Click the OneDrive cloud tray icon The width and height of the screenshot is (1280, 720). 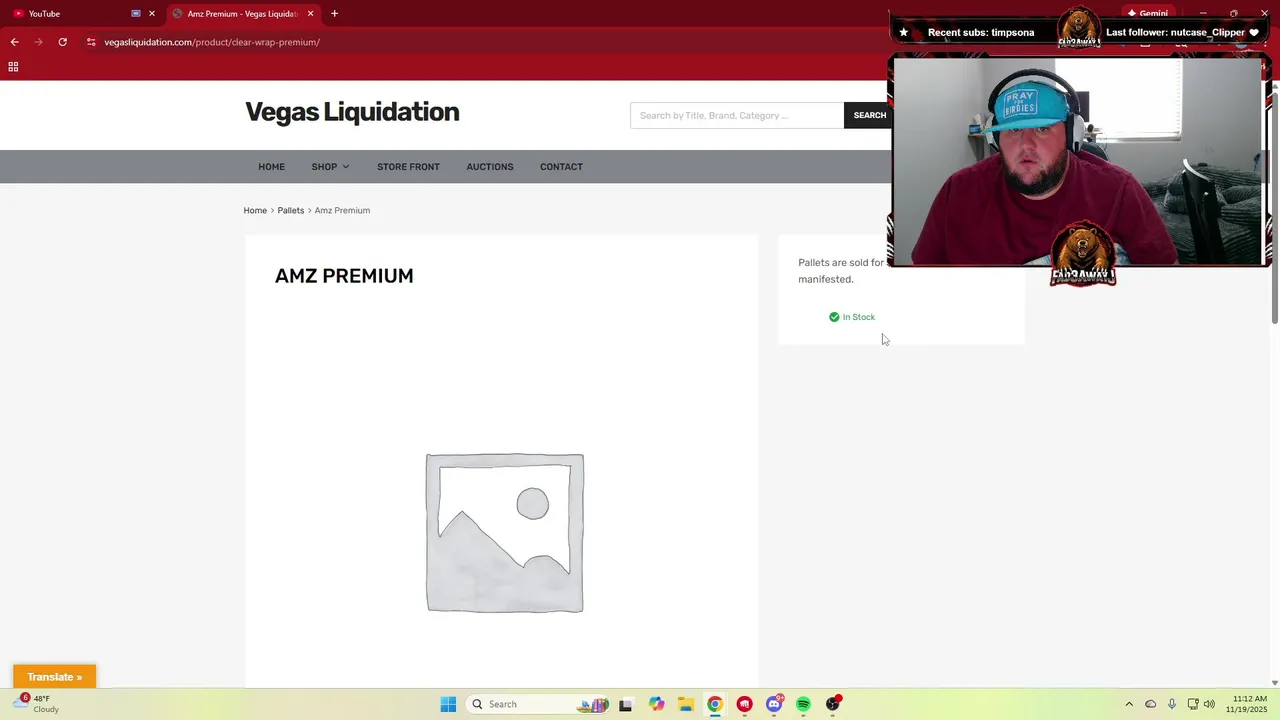point(1150,704)
